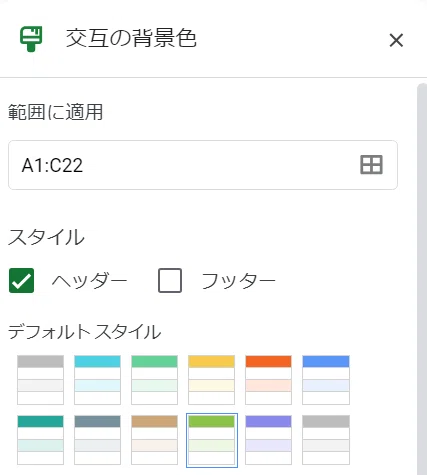Uncheck the ヘッダー checkbox
Viewport: 427px width, 475px height.
[x=22, y=280]
